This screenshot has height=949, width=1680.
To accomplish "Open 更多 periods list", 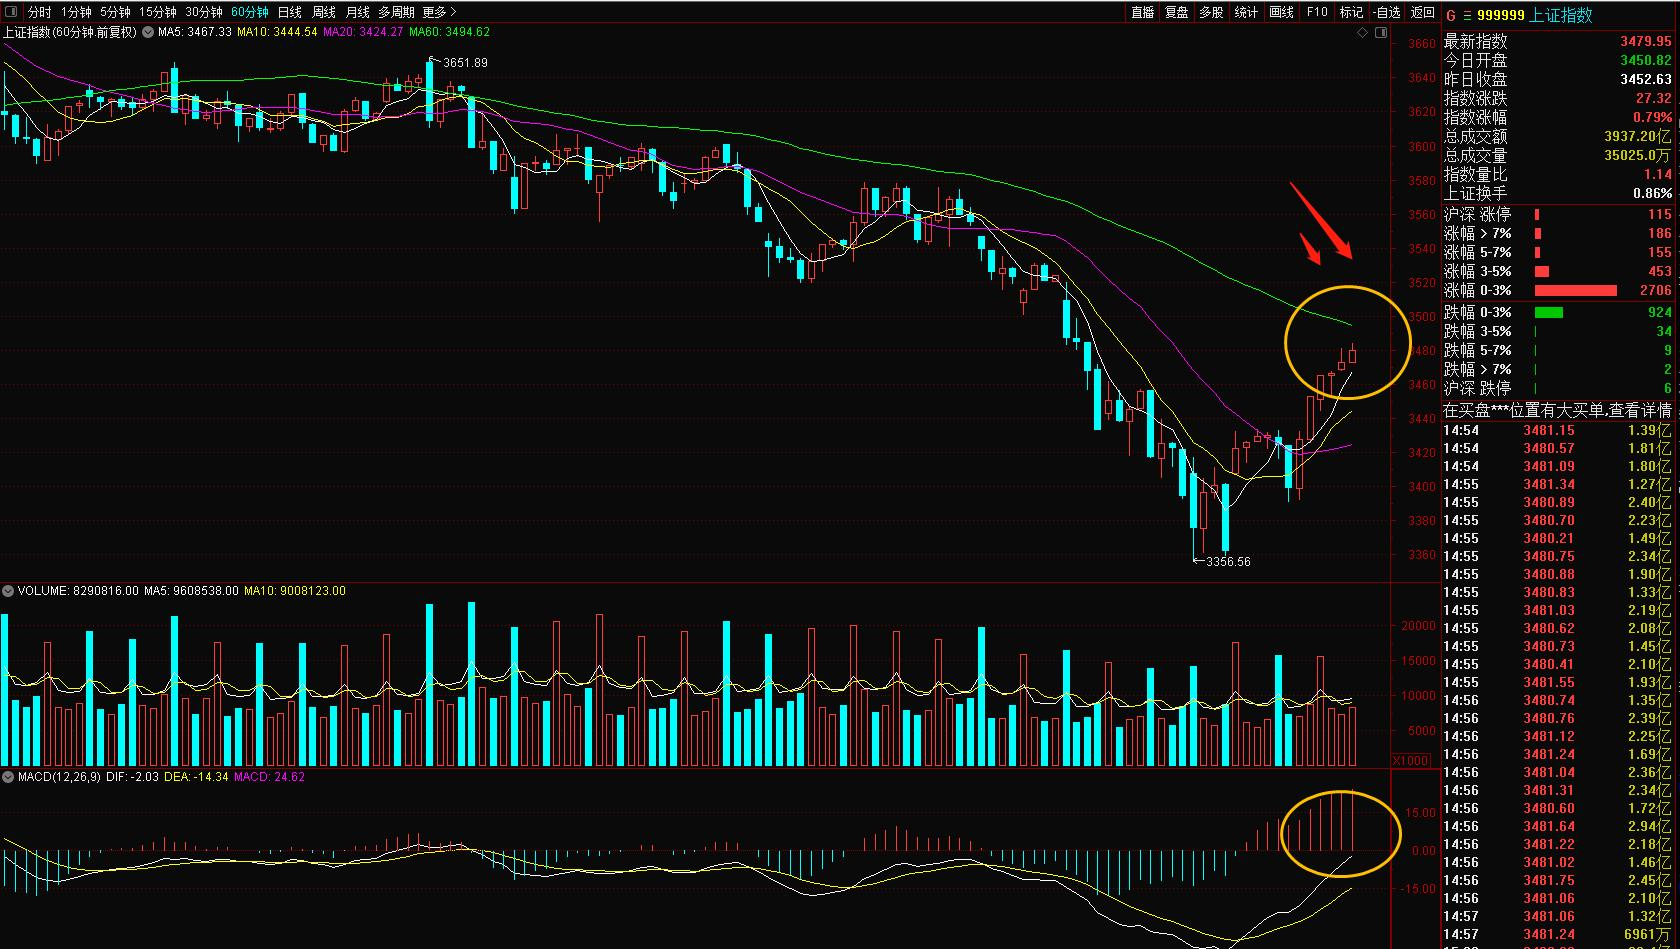I will click(439, 12).
